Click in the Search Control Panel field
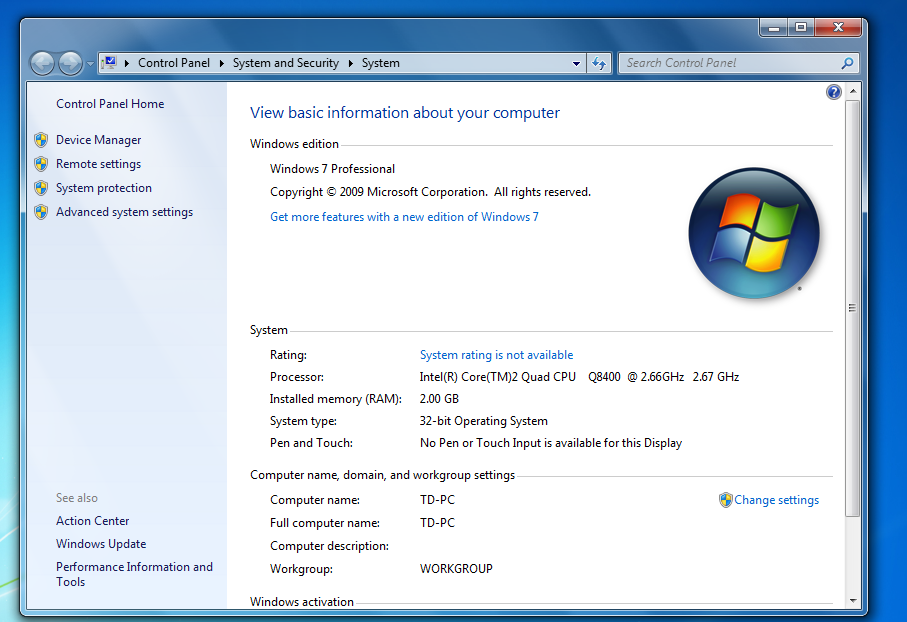This screenshot has height=622, width=907. [728, 63]
